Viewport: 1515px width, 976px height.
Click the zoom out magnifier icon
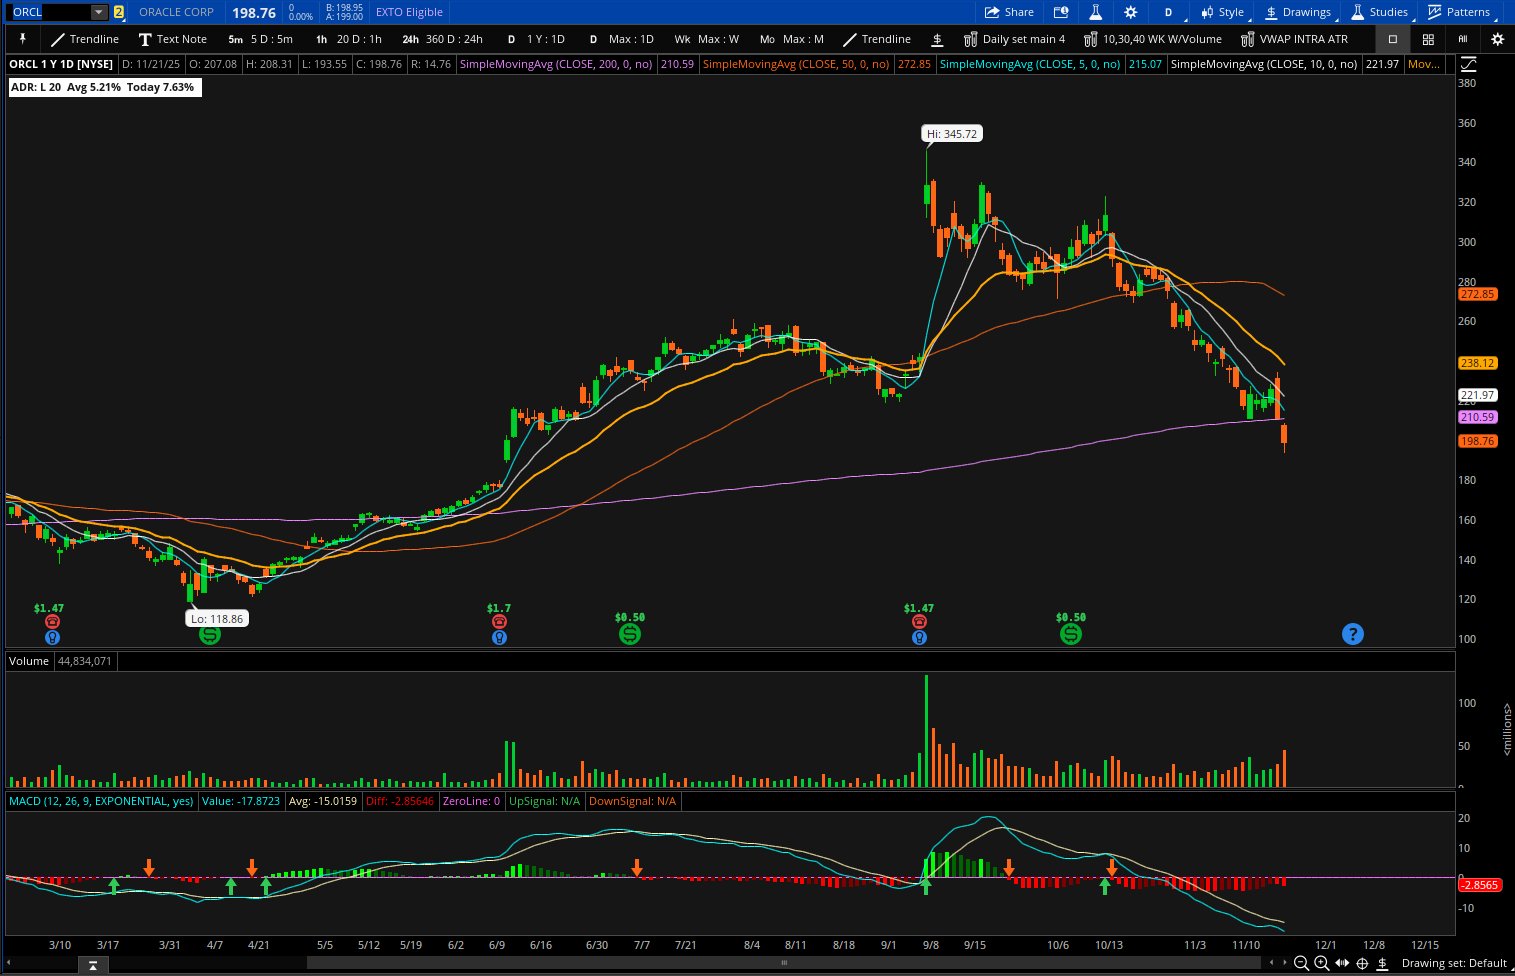point(1301,963)
